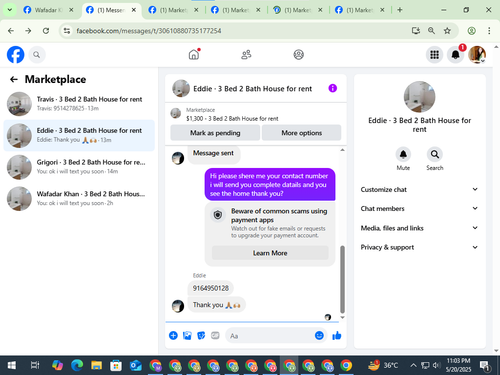Click the browser forward arrow

click(x=28, y=31)
